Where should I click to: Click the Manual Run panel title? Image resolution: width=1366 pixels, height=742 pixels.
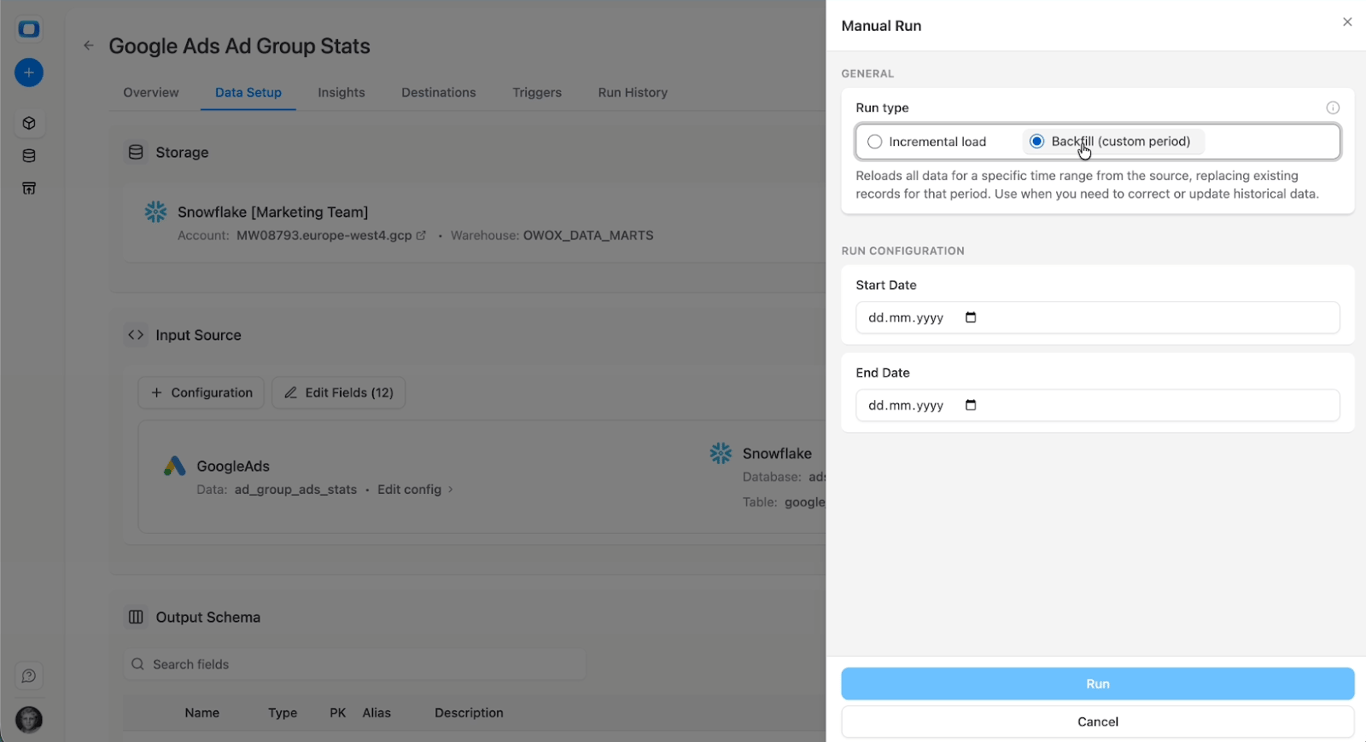tap(881, 26)
